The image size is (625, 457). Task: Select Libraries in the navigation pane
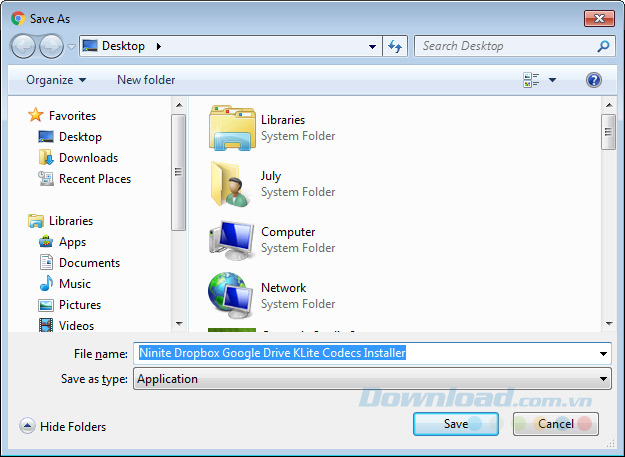tap(71, 221)
